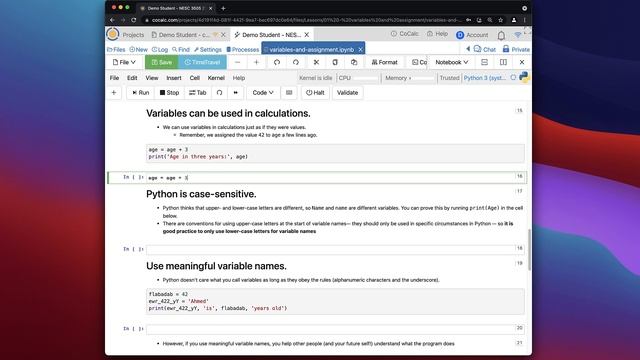Open the Kernel menu
Viewport: 640px width, 360px height.
point(216,78)
